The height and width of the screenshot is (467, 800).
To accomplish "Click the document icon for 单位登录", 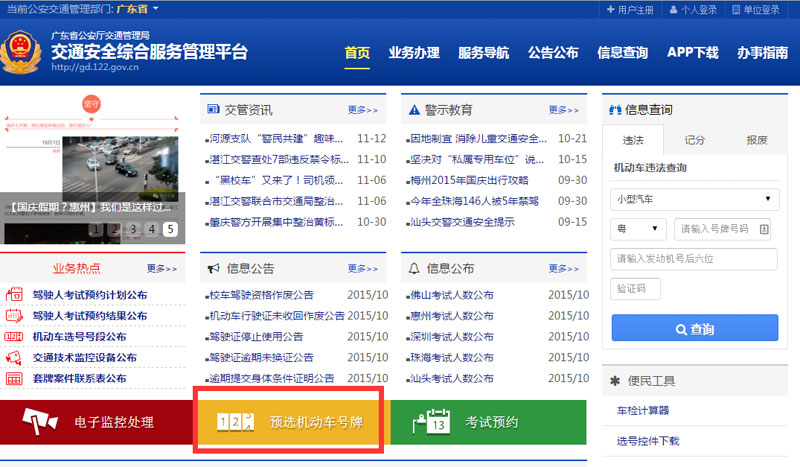I will pos(736,9).
